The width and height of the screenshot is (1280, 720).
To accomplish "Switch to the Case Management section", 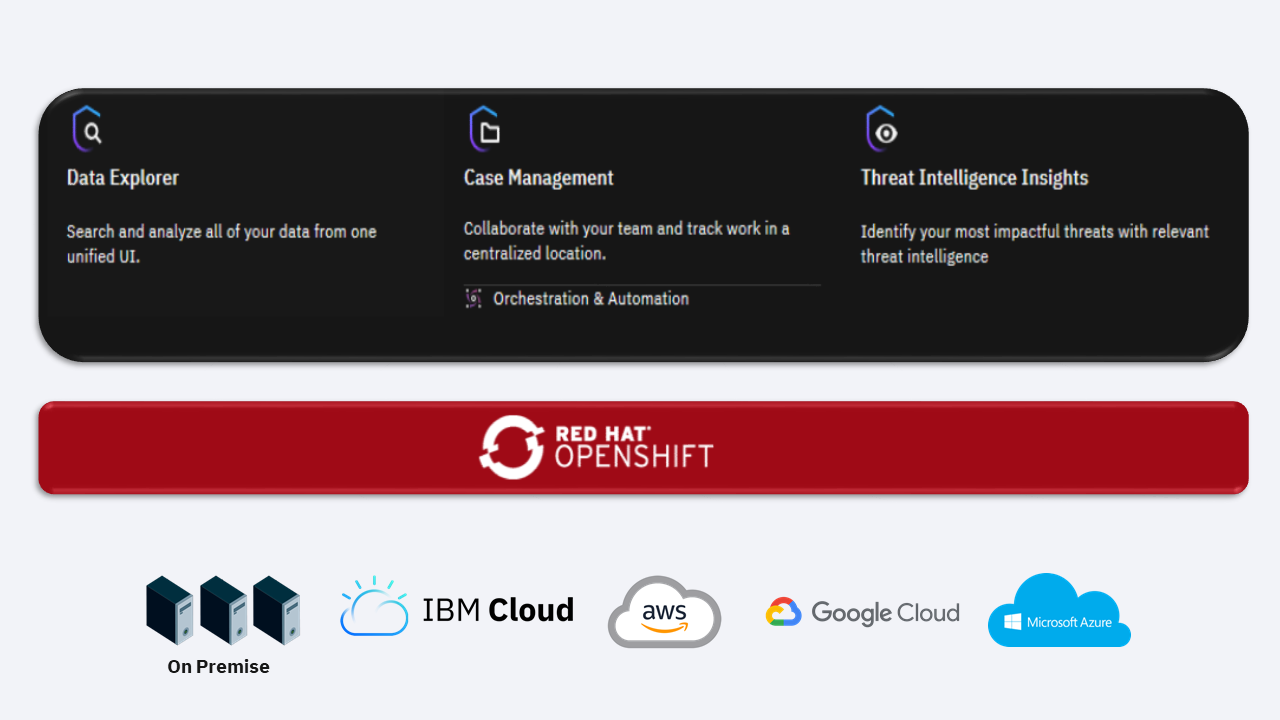I will coord(538,177).
